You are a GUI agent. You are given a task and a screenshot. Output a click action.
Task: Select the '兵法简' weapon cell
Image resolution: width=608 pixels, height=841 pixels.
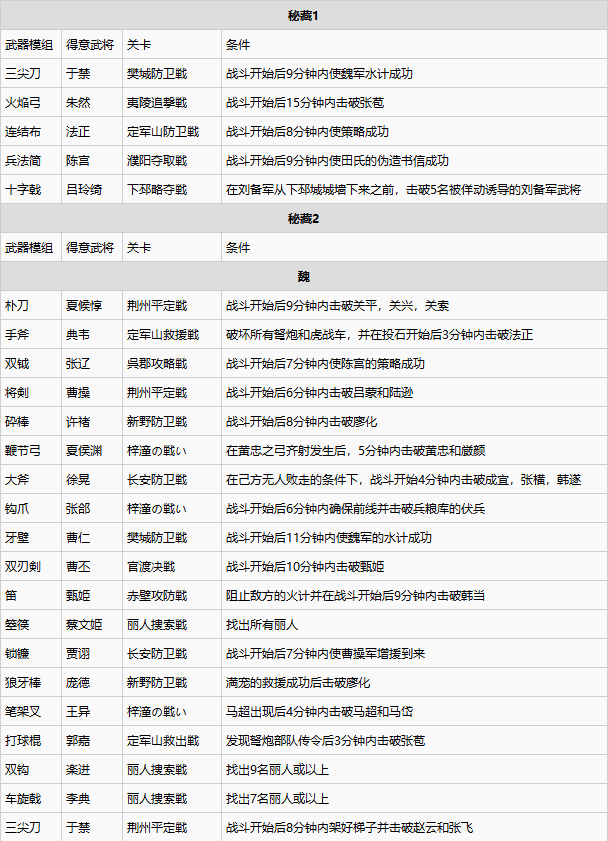click(x=31, y=160)
